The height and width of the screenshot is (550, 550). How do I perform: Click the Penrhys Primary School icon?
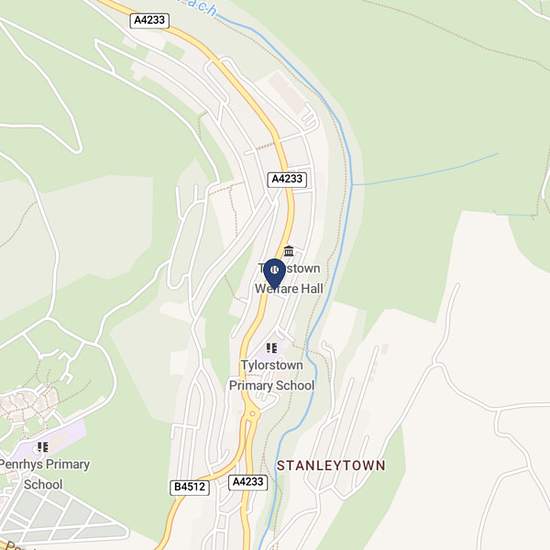(43, 447)
